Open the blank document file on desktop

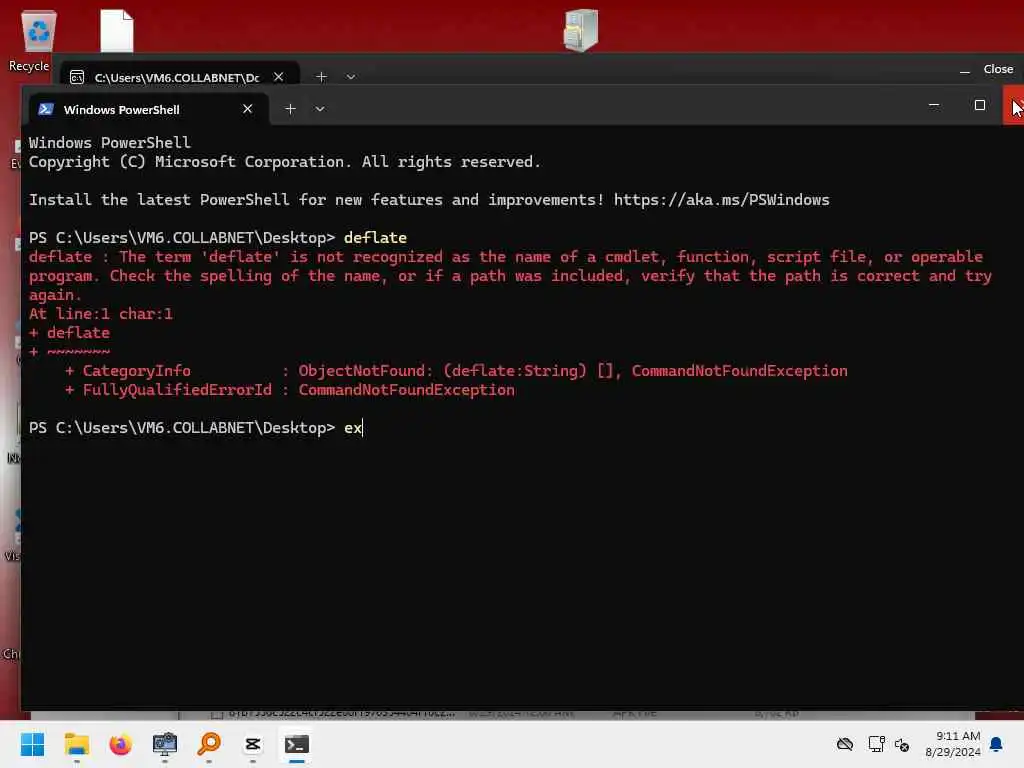click(117, 31)
